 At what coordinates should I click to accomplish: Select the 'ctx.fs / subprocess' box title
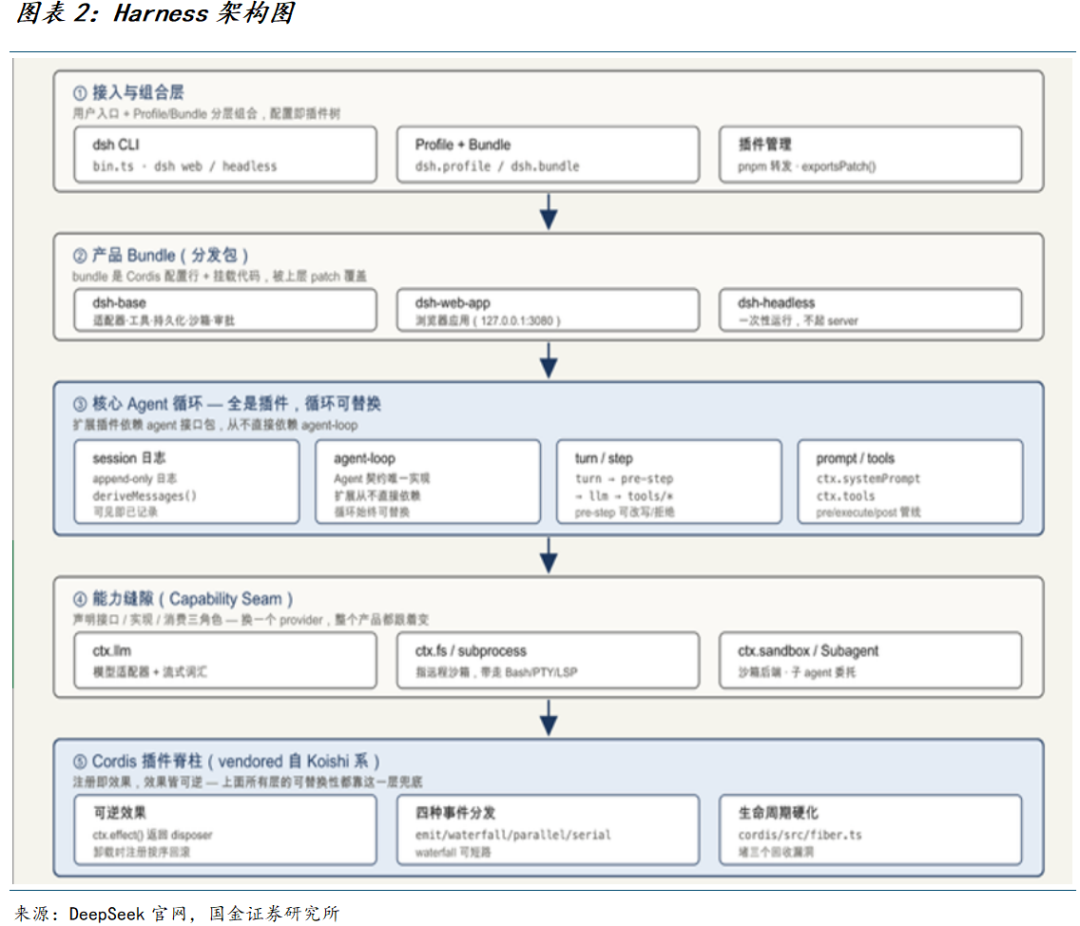(470, 651)
